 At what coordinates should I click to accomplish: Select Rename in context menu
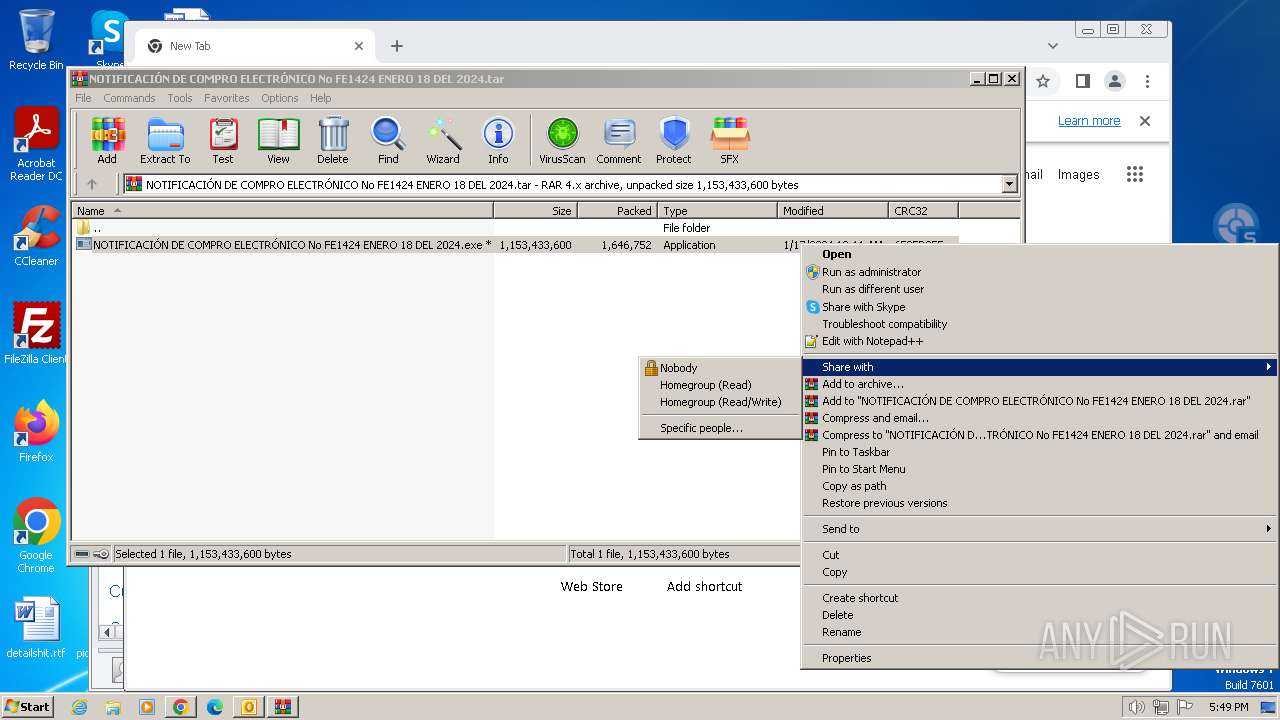coord(1040,632)
